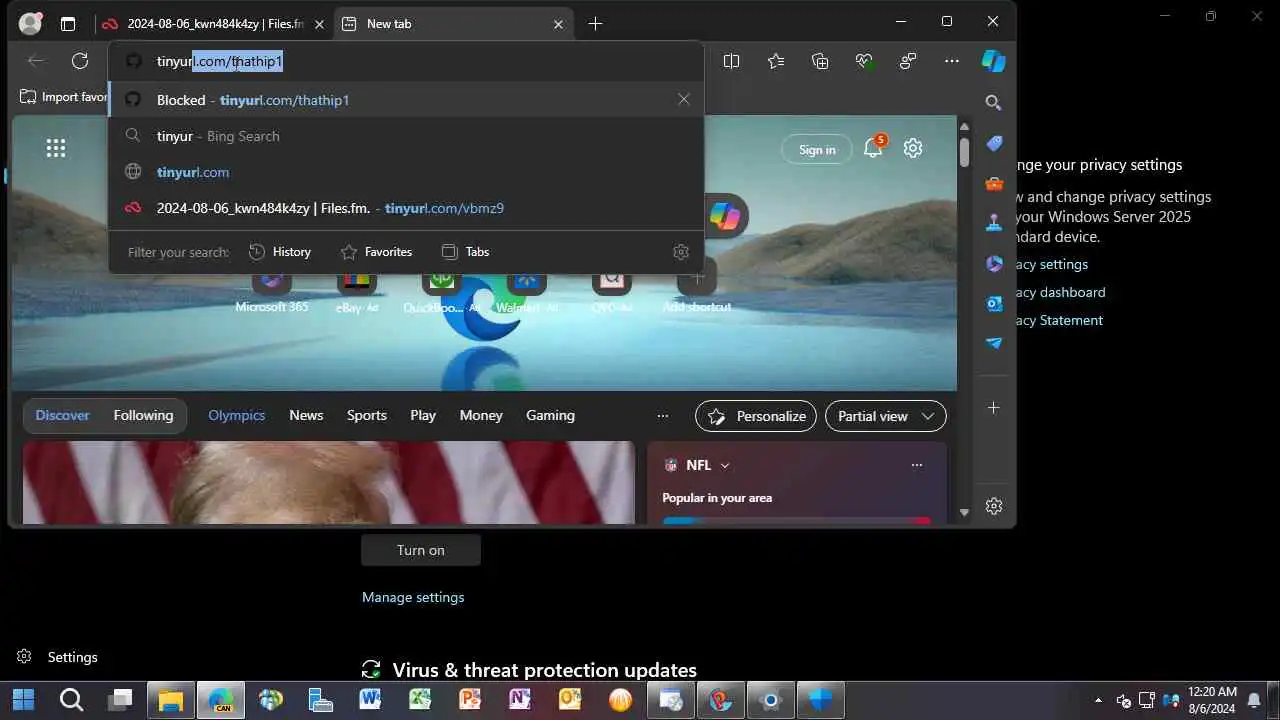The image size is (1280, 720).
Task: Open the Play feed category
Action: (423, 415)
